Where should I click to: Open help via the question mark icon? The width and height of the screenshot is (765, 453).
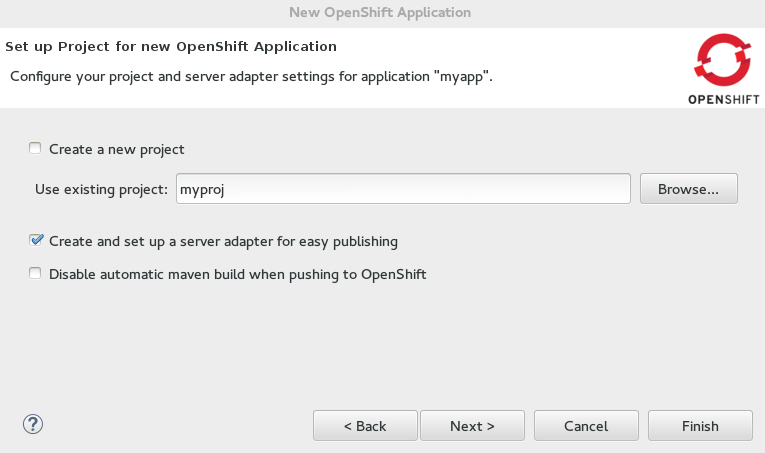[x=33, y=424]
